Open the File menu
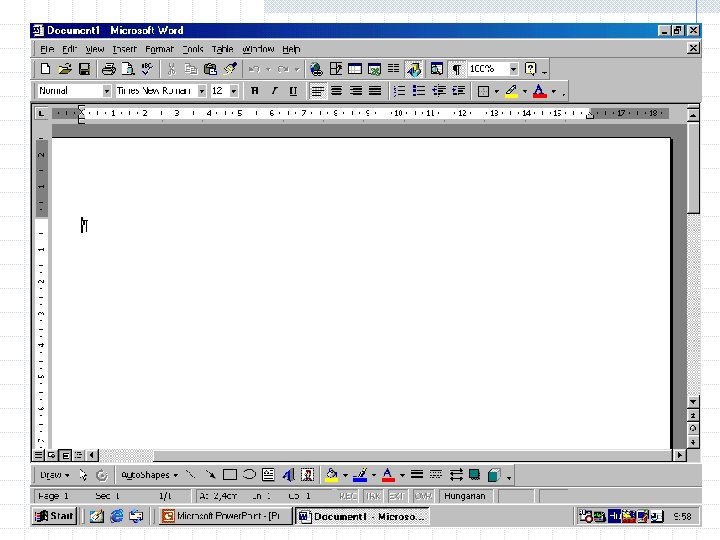Image resolution: width=720 pixels, height=540 pixels. pos(47,49)
